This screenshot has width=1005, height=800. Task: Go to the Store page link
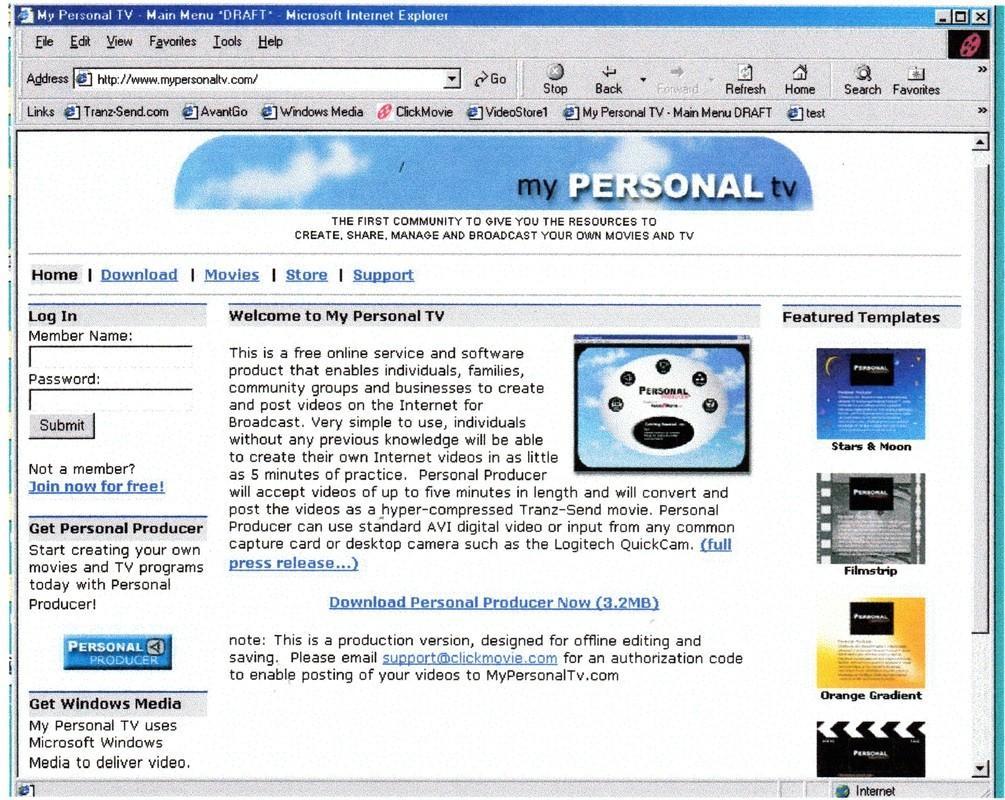click(306, 275)
